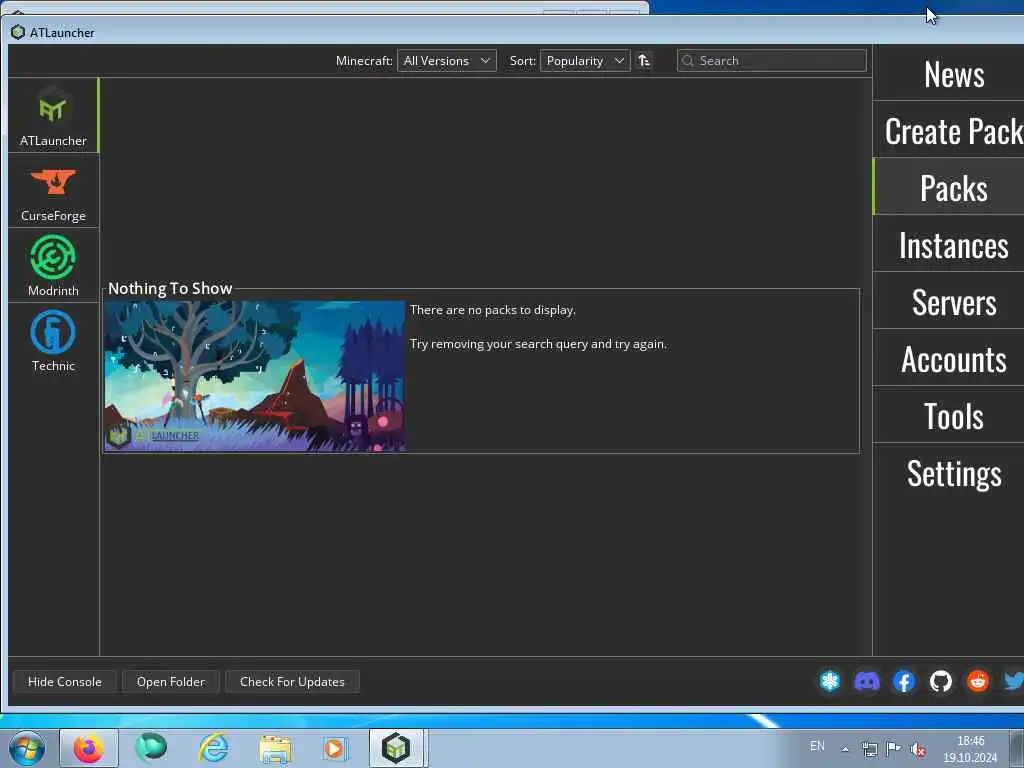Click the muted volume tray icon

click(918, 749)
